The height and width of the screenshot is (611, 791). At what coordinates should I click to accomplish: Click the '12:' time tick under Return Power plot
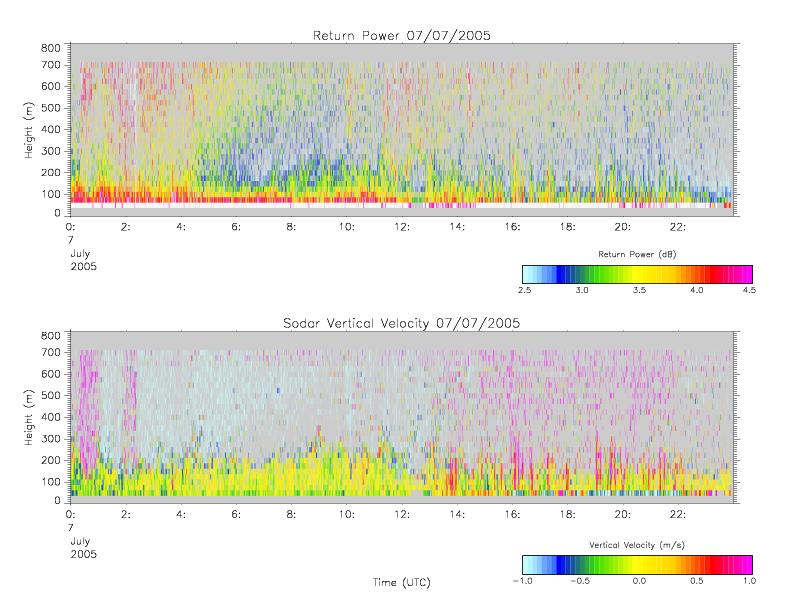pos(402,227)
